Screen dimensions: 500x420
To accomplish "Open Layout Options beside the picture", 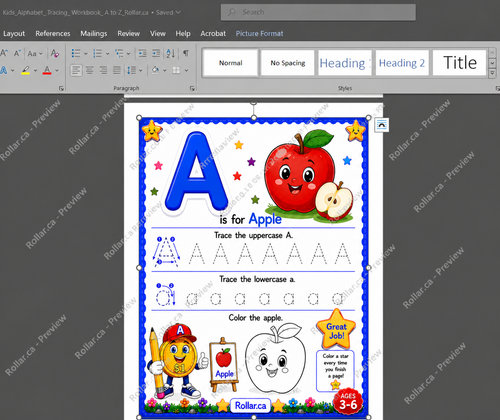I will (x=382, y=125).
